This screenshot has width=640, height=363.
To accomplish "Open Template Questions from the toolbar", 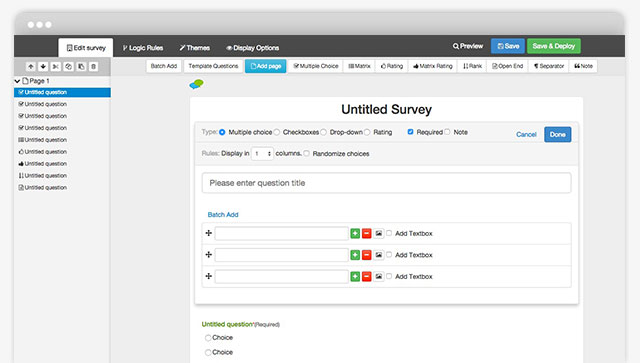I will click(x=213, y=66).
